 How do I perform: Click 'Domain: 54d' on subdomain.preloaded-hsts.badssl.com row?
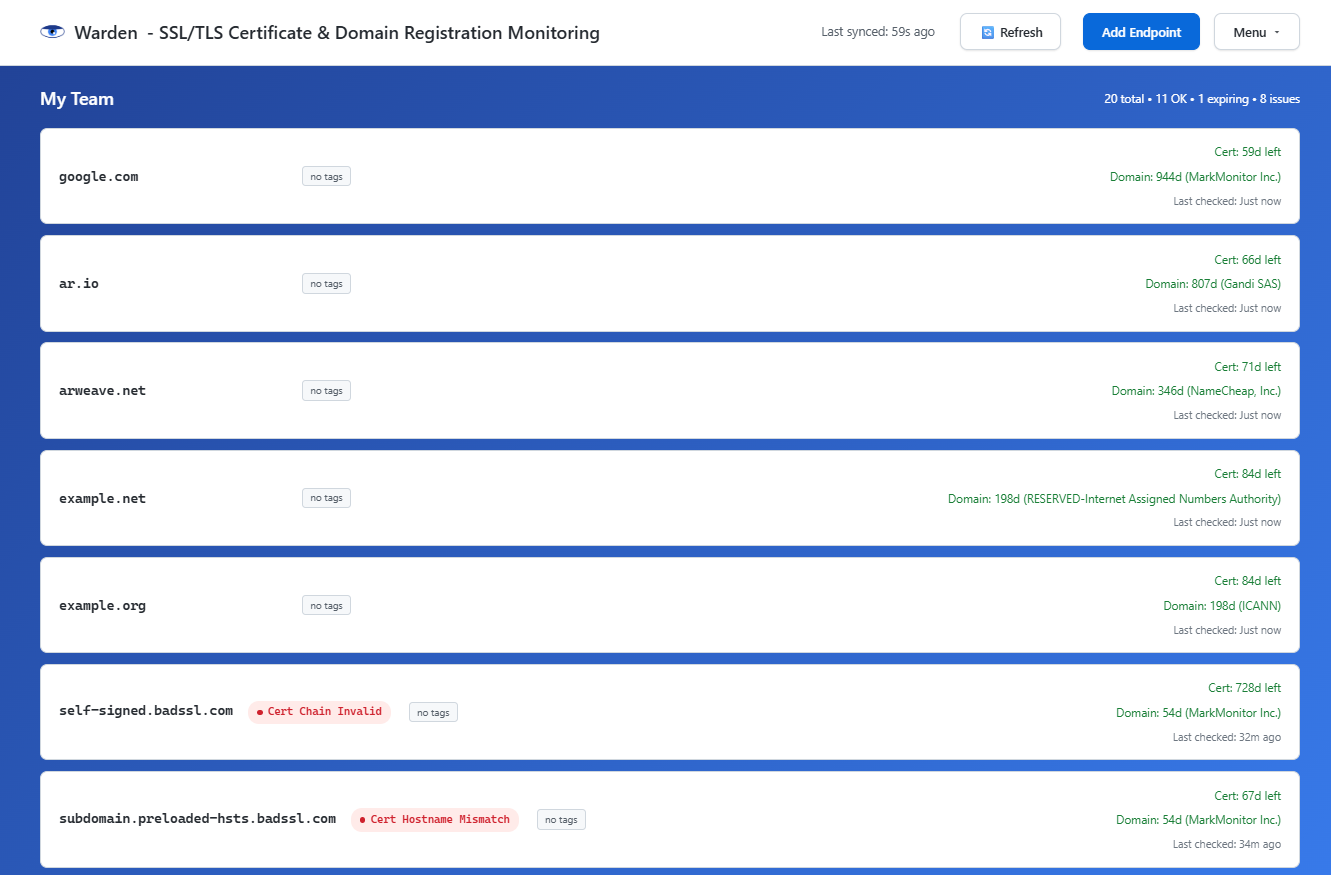1198,820
